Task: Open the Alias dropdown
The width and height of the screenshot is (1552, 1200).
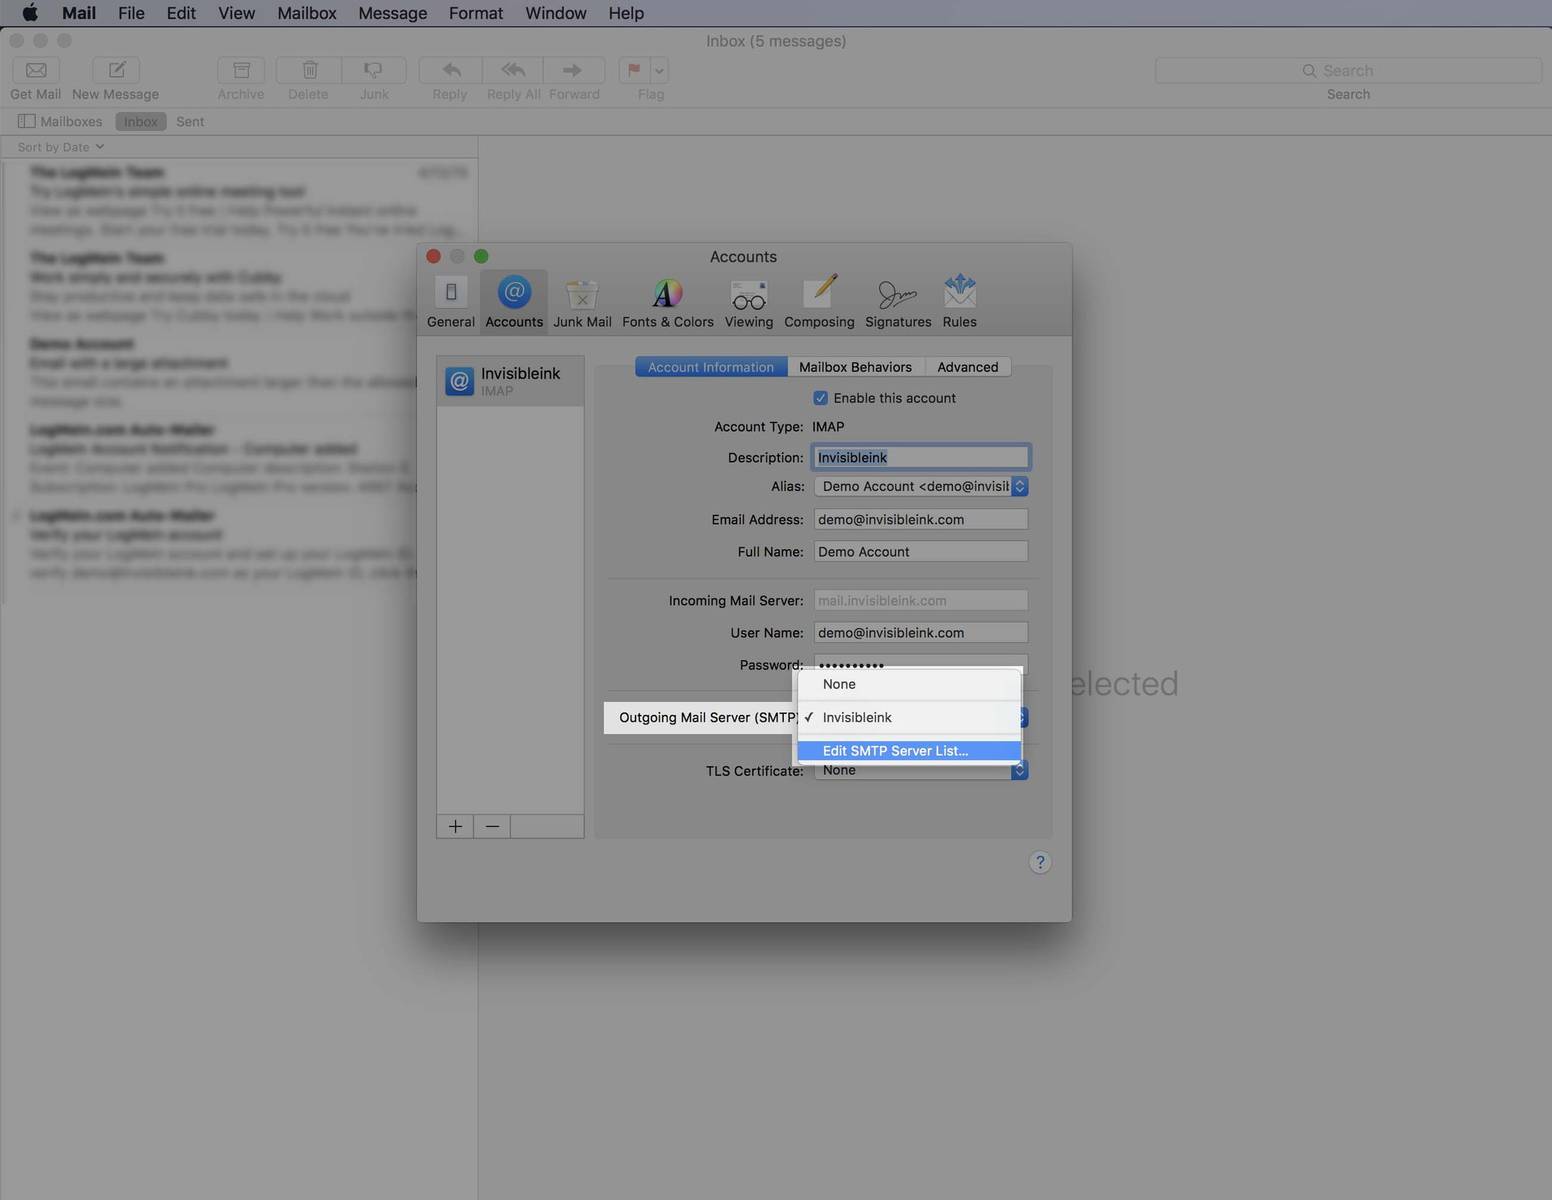Action: pos(921,486)
